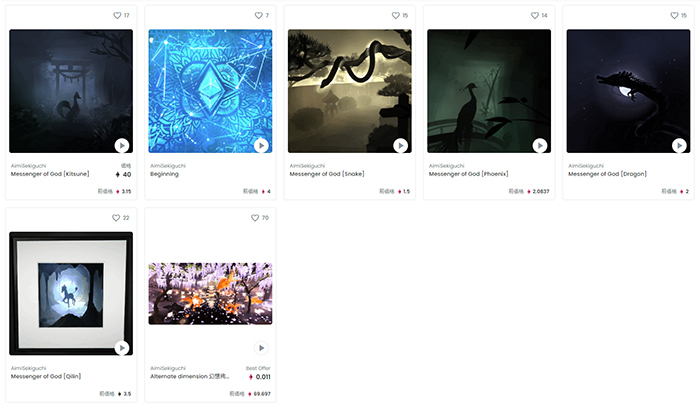Like the Messenger of God [Kitsune] card

[x=117, y=16]
